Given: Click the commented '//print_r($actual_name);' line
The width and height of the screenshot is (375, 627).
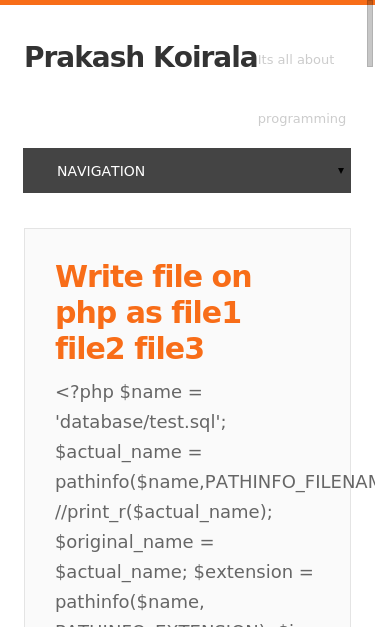Looking at the screenshot, I should pyautogui.click(x=164, y=512).
